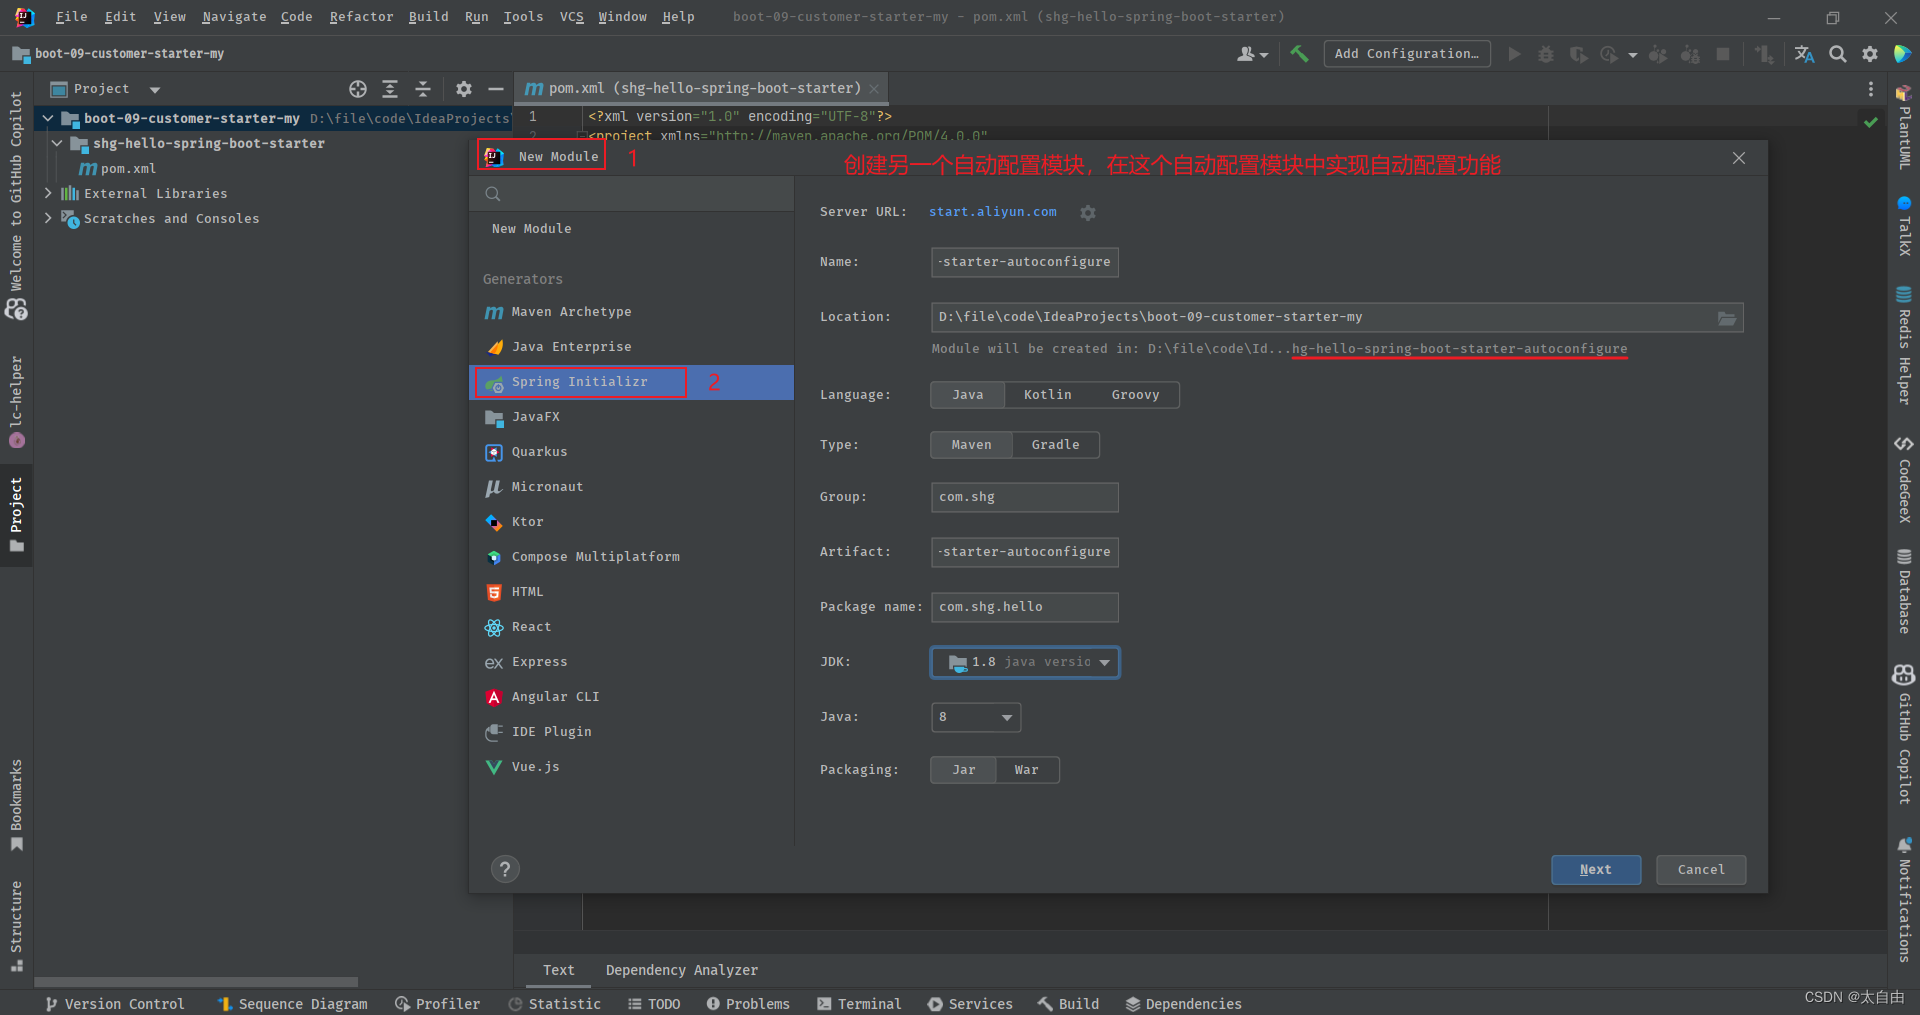Viewport: 1920px width, 1015px height.
Task: Select Groovy as the language
Action: point(1135,395)
